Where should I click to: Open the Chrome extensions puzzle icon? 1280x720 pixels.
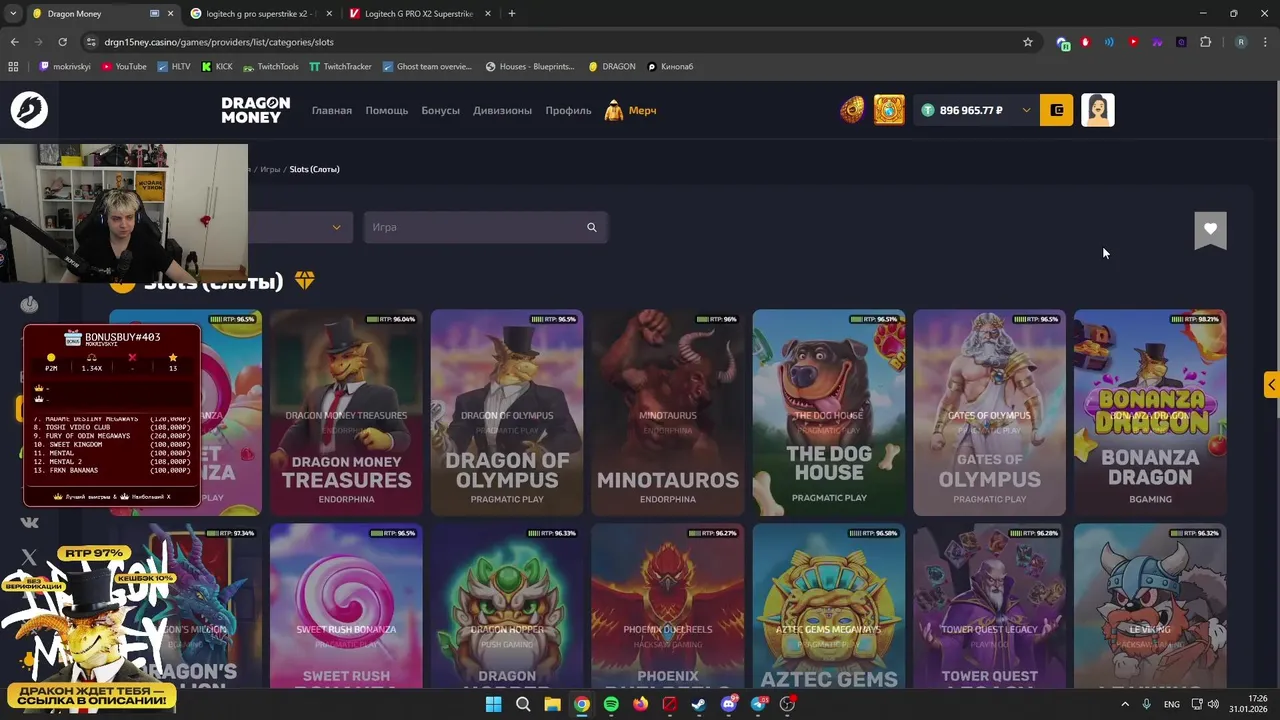pos(1205,42)
